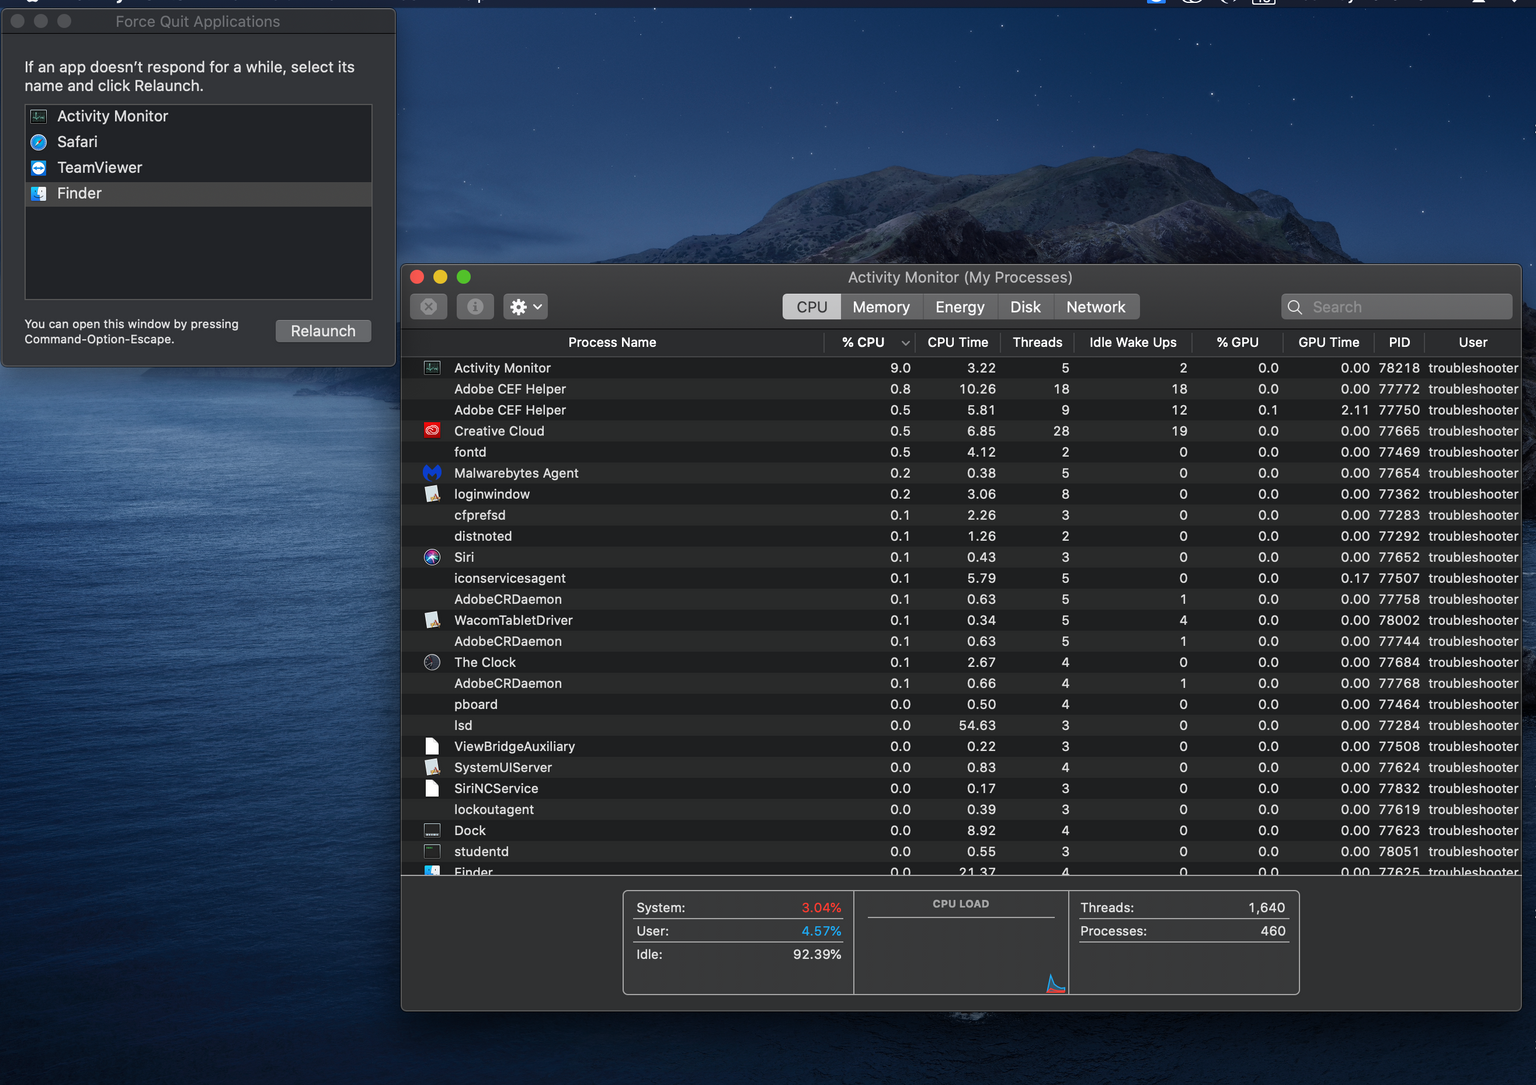
Task: Switch to the Memory tab
Action: click(x=880, y=306)
